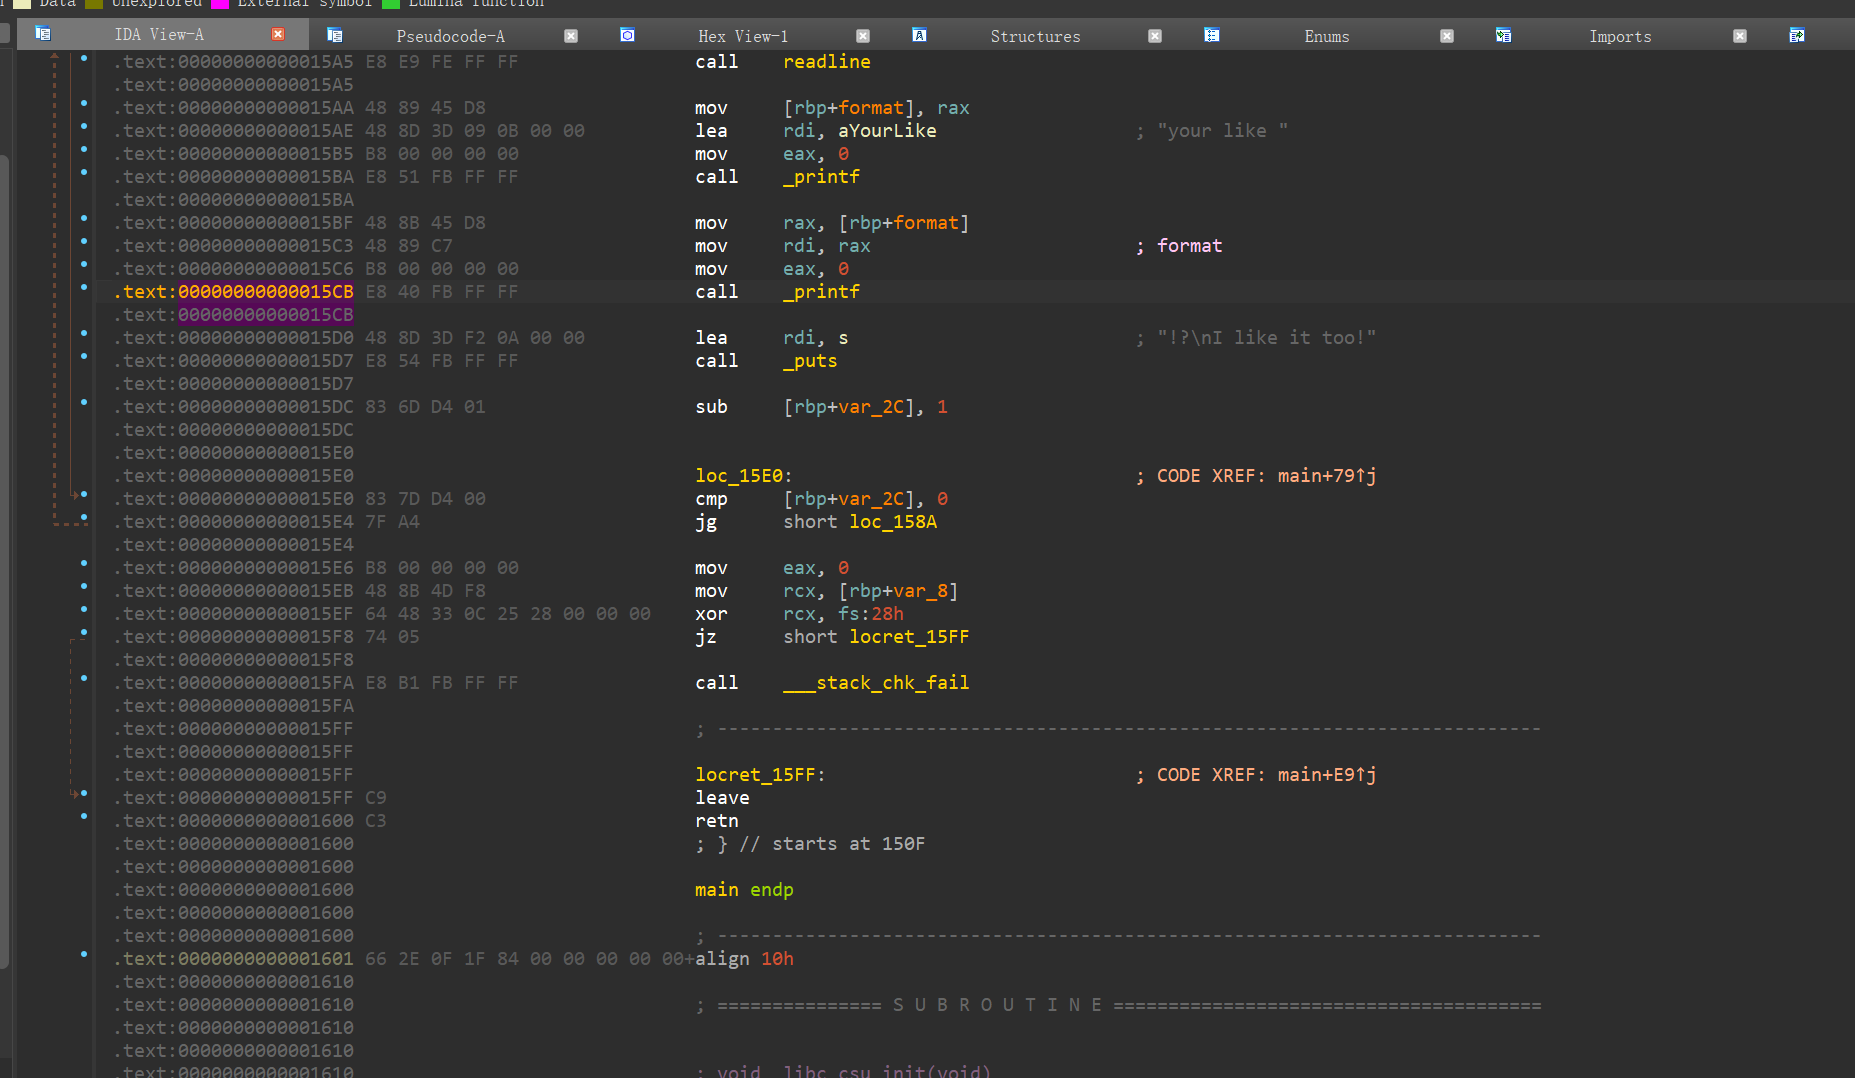Image resolution: width=1855 pixels, height=1078 pixels.
Task: Follow the aYourLike string reference
Action: pyautogui.click(x=887, y=131)
